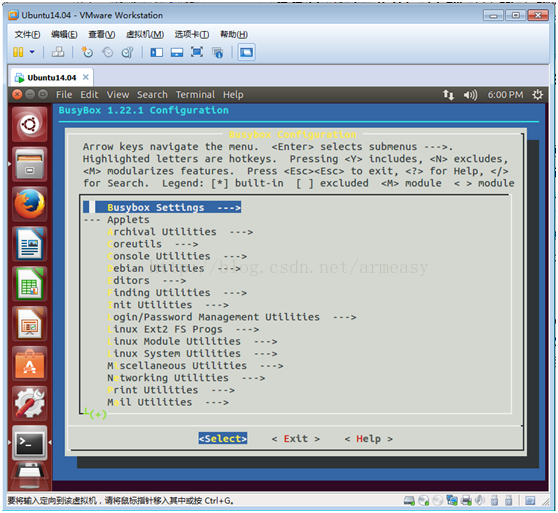Open the terminal File menu
558x513 pixels.
[x=64, y=95]
